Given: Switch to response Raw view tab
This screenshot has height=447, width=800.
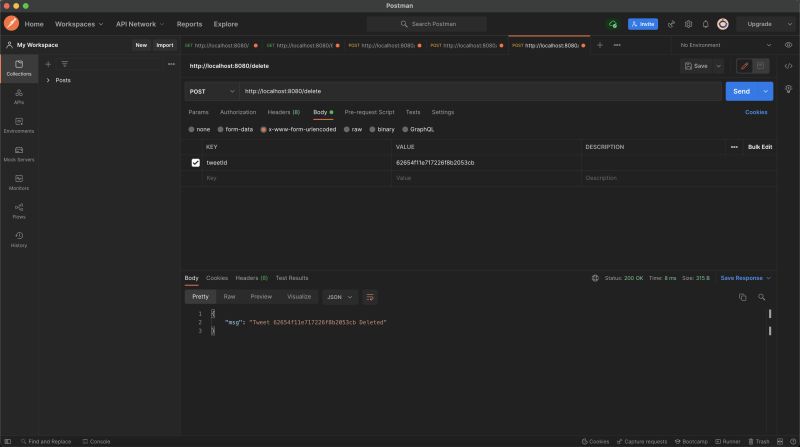Looking at the screenshot, I should [229, 297].
